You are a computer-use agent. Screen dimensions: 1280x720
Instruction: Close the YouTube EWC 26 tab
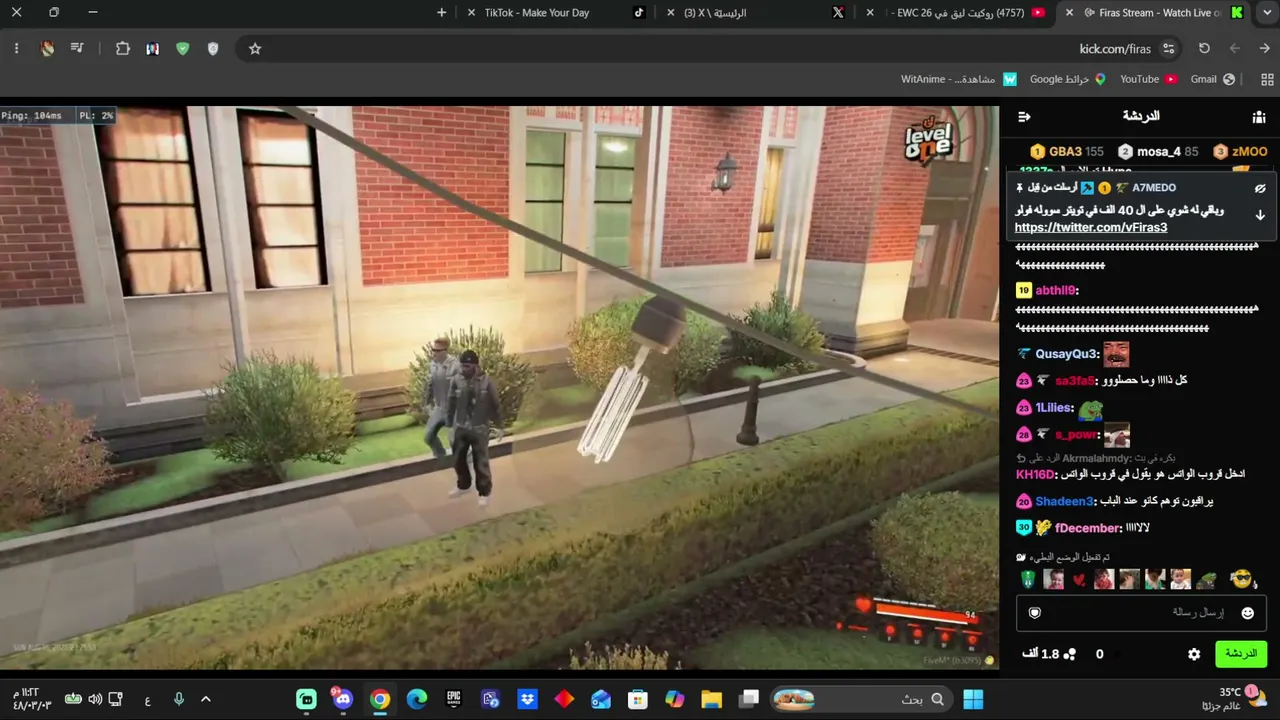pos(870,13)
